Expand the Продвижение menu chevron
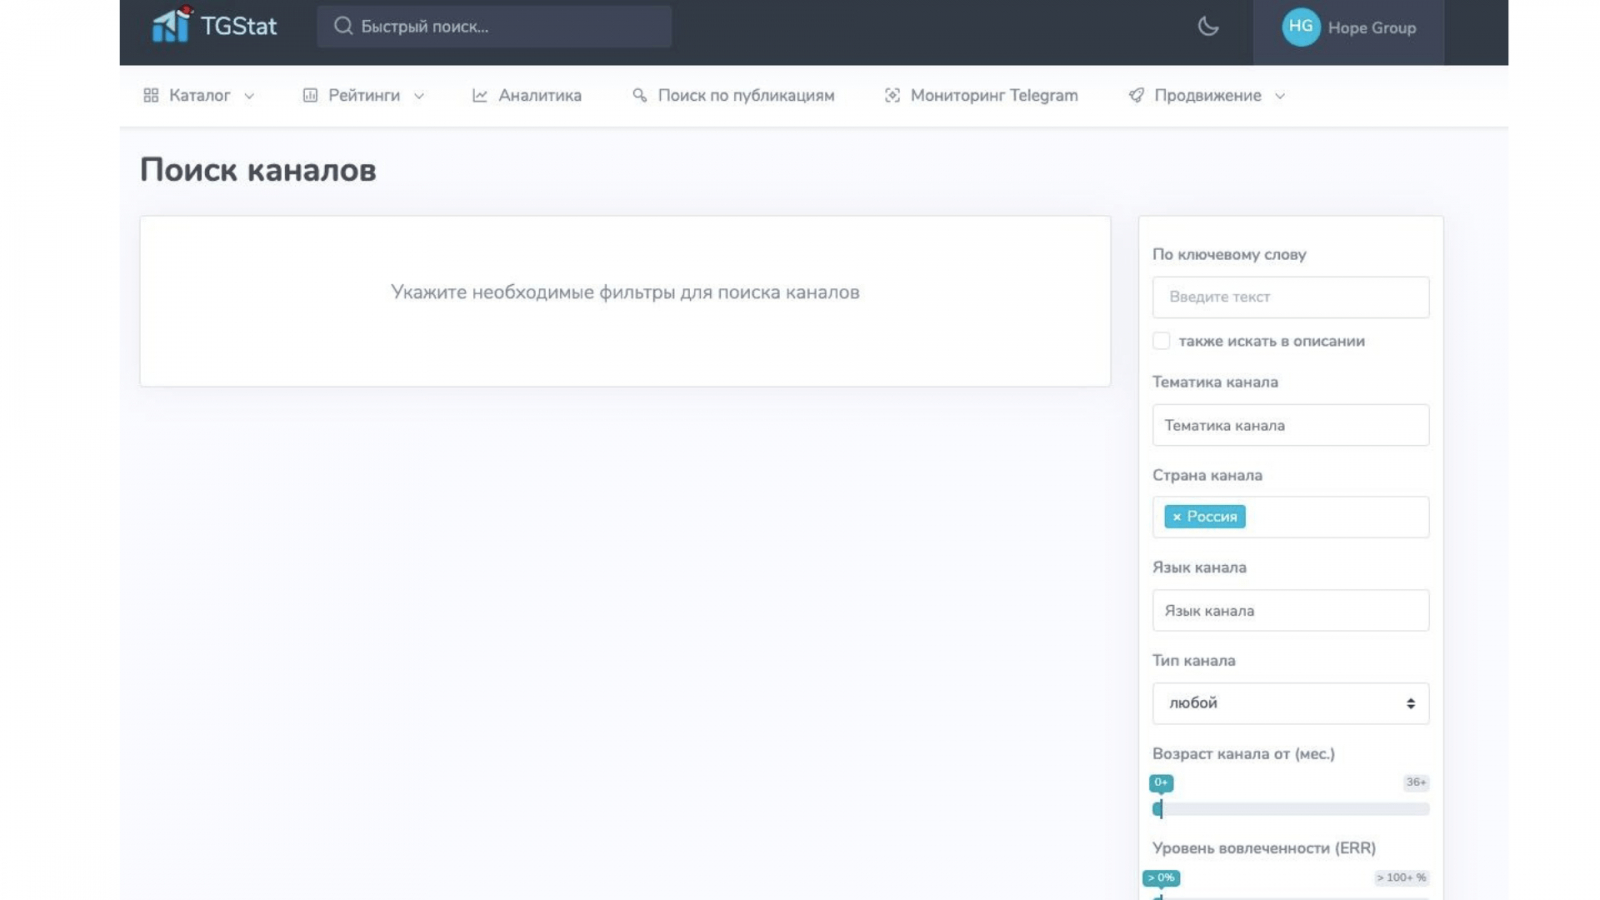The height and width of the screenshot is (900, 1600). tap(1280, 96)
